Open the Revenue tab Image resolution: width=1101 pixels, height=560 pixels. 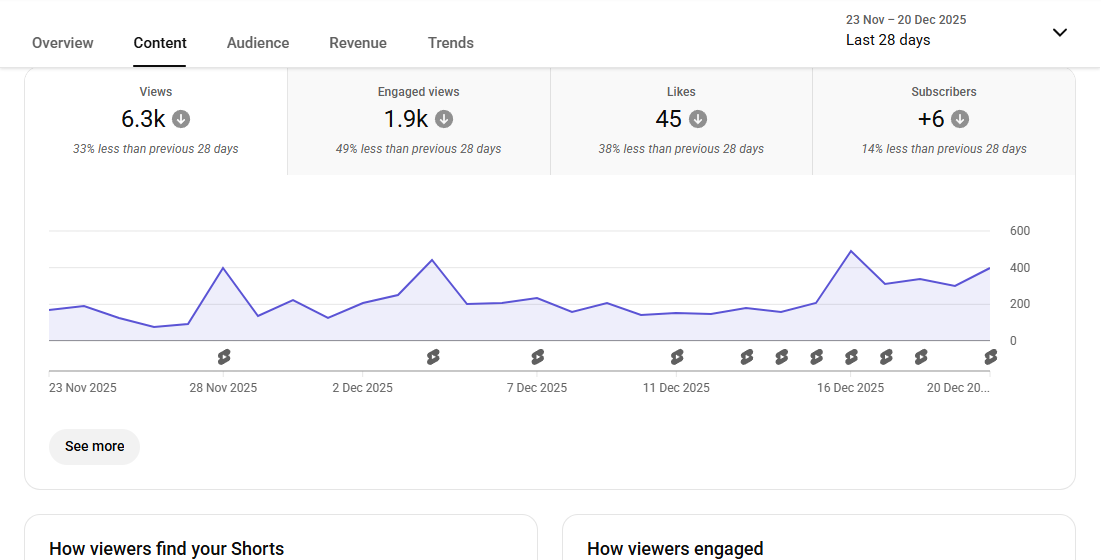[x=358, y=43]
